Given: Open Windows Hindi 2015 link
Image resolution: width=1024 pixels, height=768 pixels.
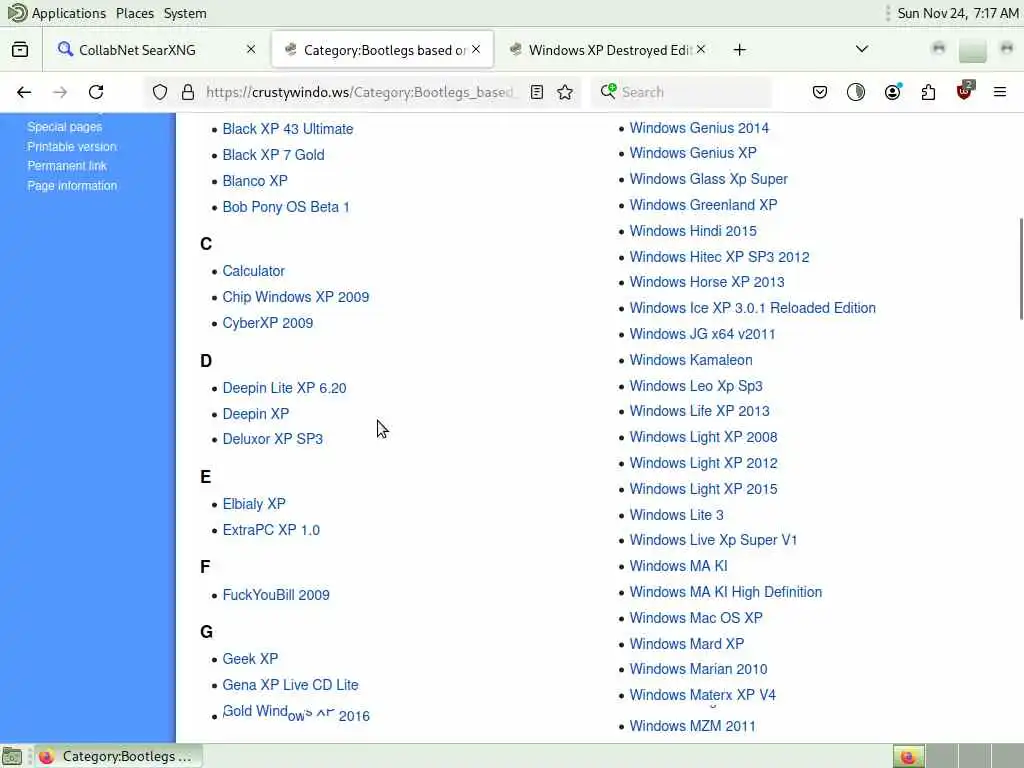Looking at the screenshot, I should 693,231.
